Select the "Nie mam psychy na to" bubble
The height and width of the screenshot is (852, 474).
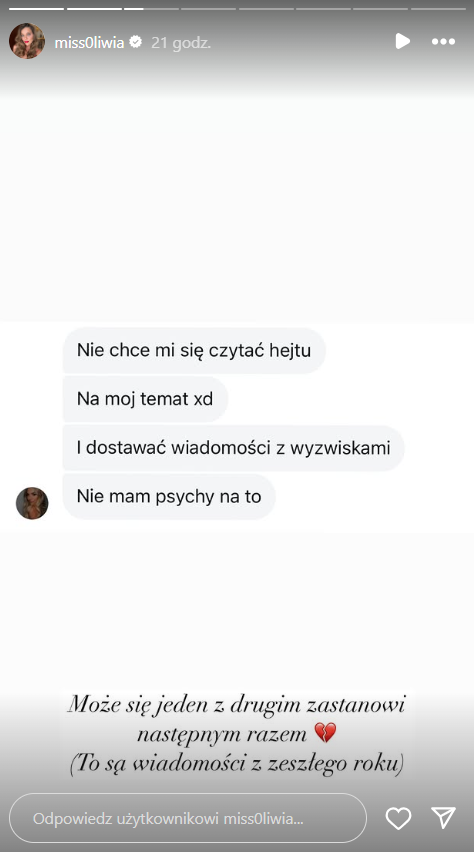pos(169,496)
